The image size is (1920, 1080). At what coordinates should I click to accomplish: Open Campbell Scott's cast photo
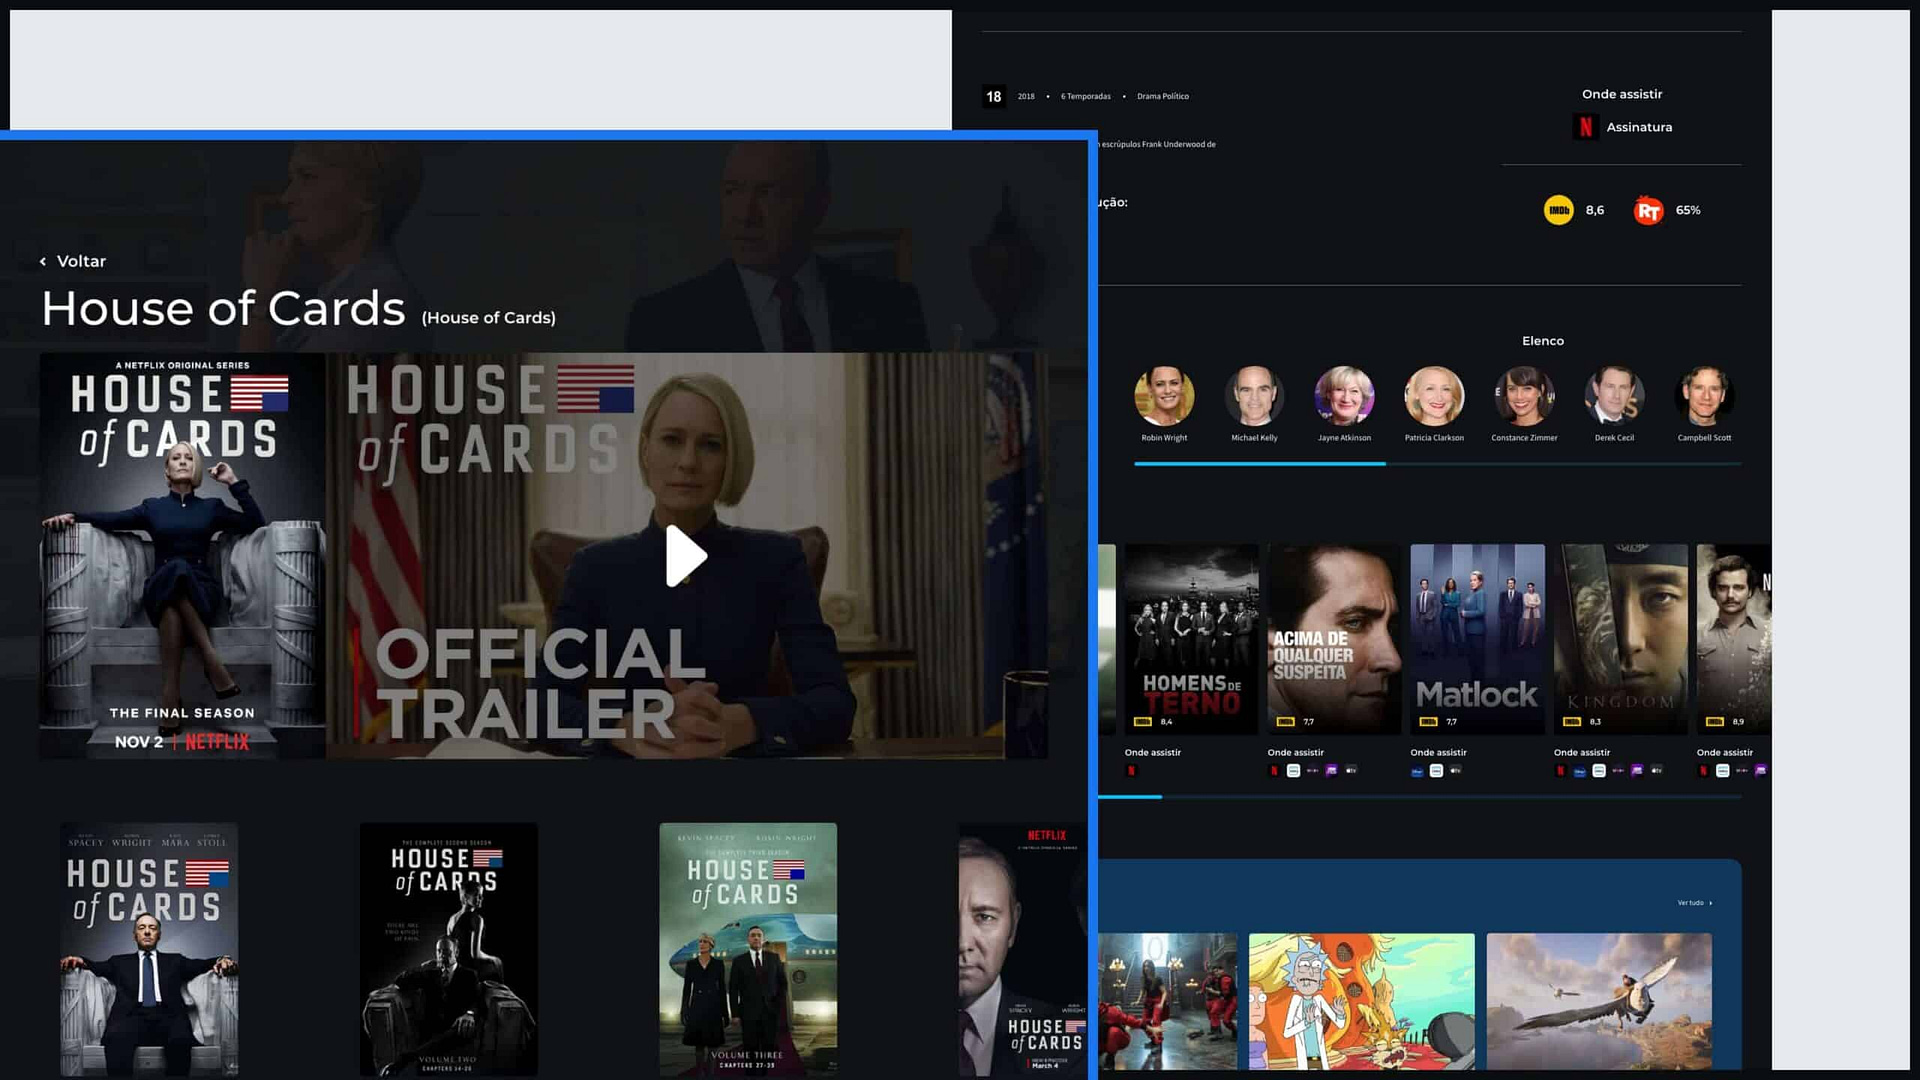(1704, 396)
